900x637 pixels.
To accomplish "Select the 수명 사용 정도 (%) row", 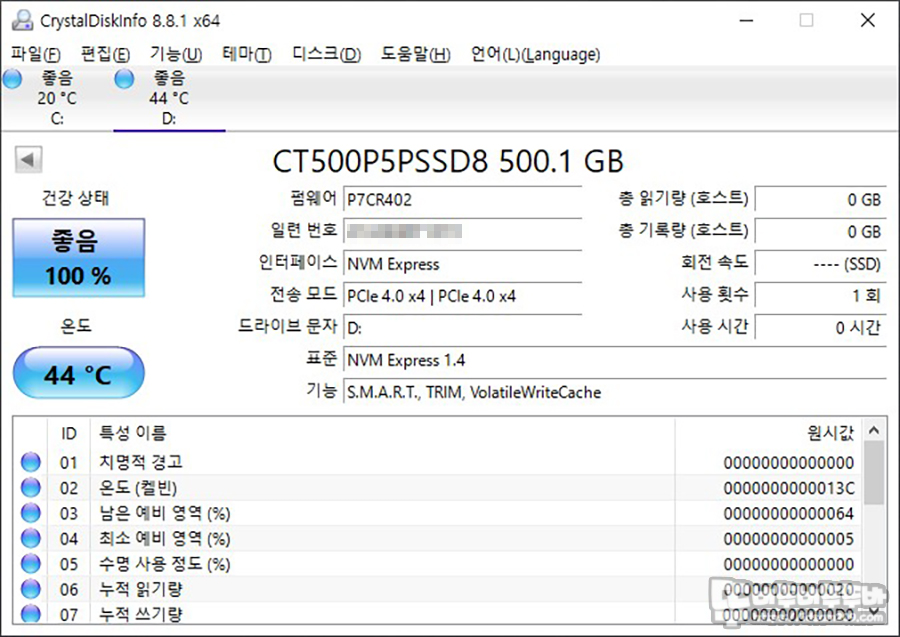I will [437, 564].
